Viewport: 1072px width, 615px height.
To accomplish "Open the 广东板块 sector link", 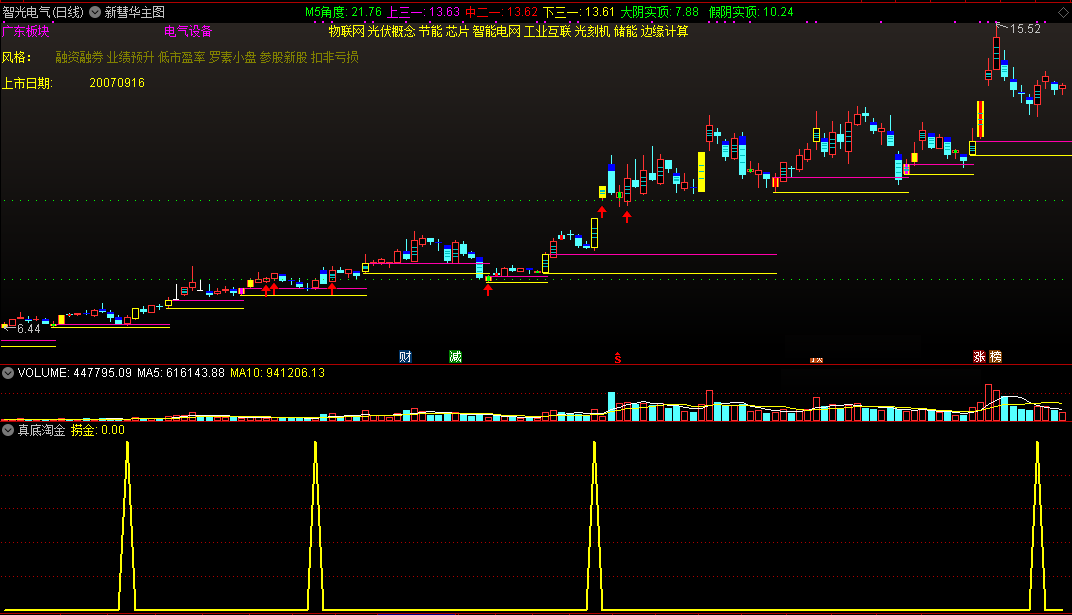I will (x=25, y=31).
